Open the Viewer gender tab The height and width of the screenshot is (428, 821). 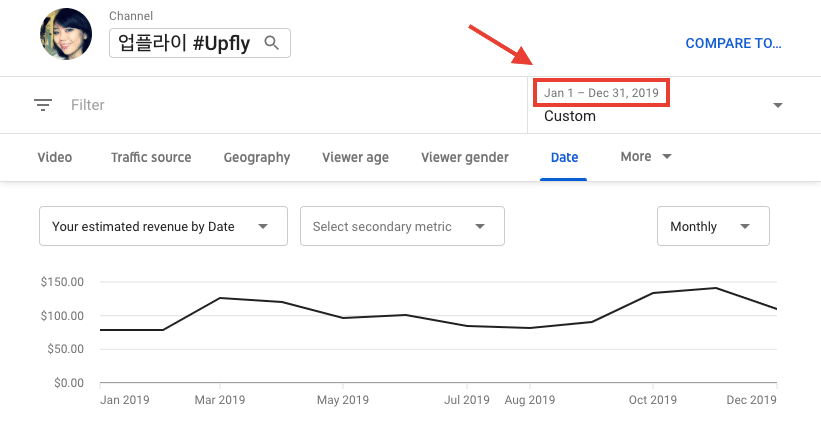[465, 157]
